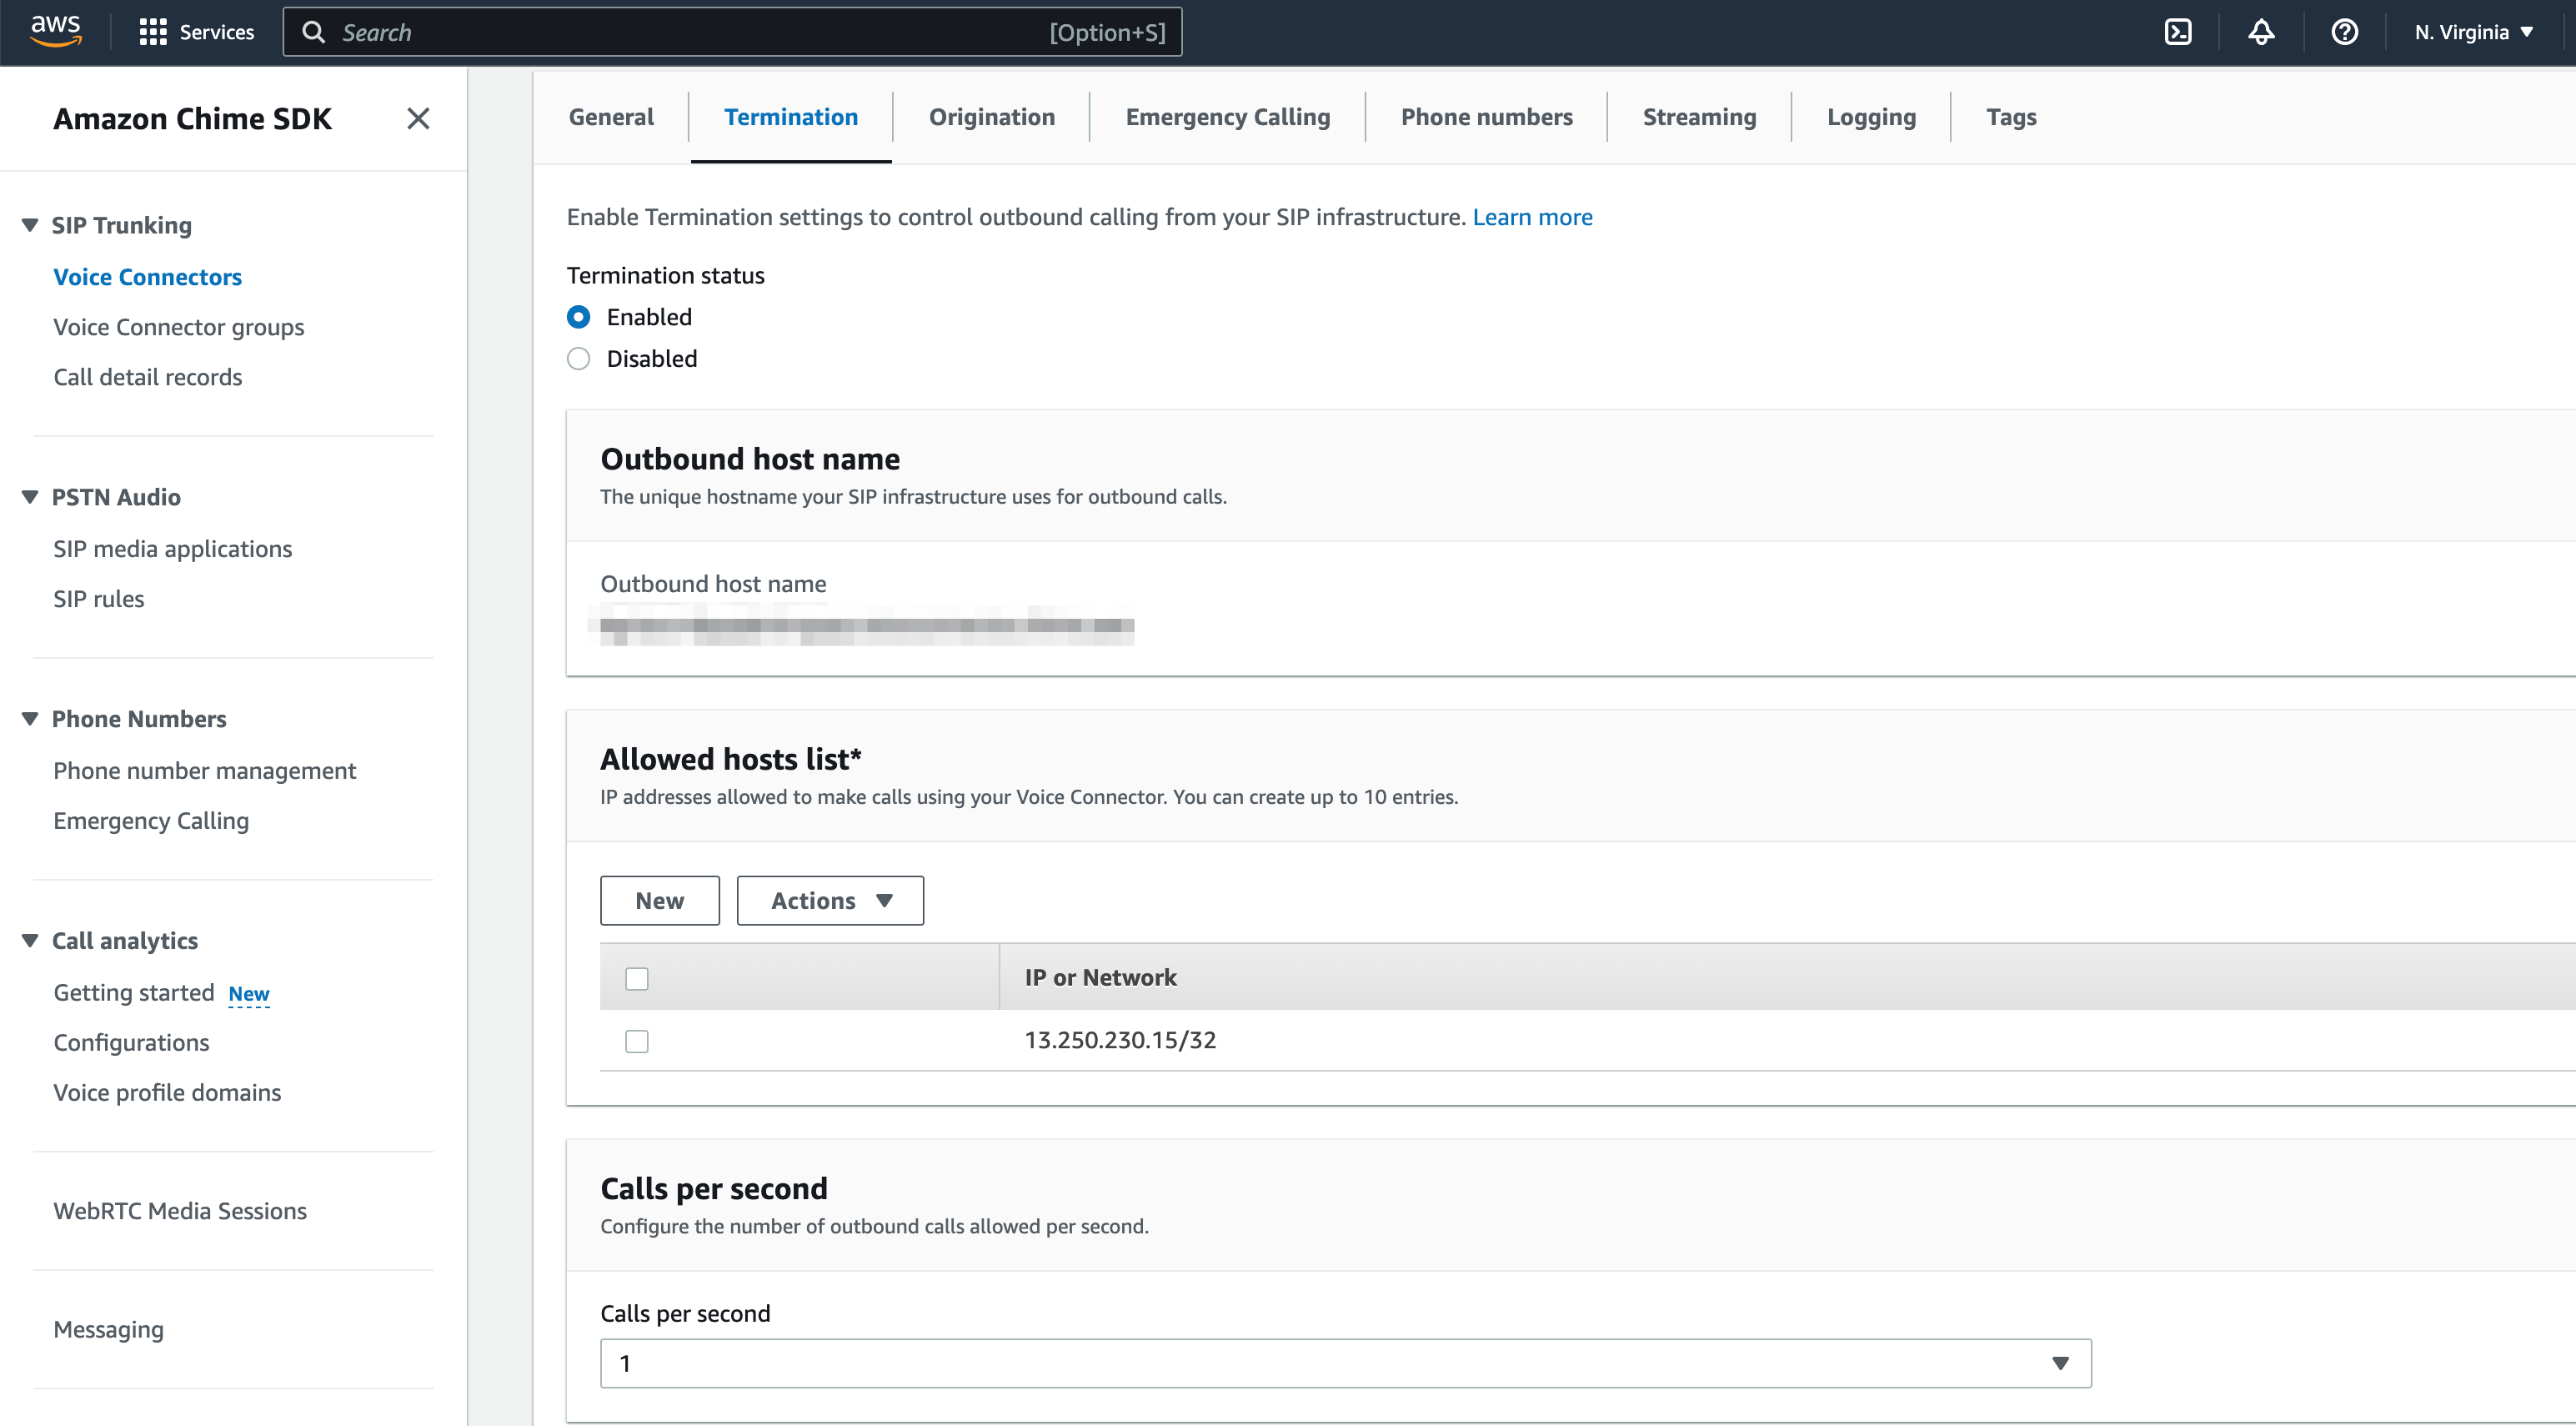Switch to the Origination tab

pos(991,117)
